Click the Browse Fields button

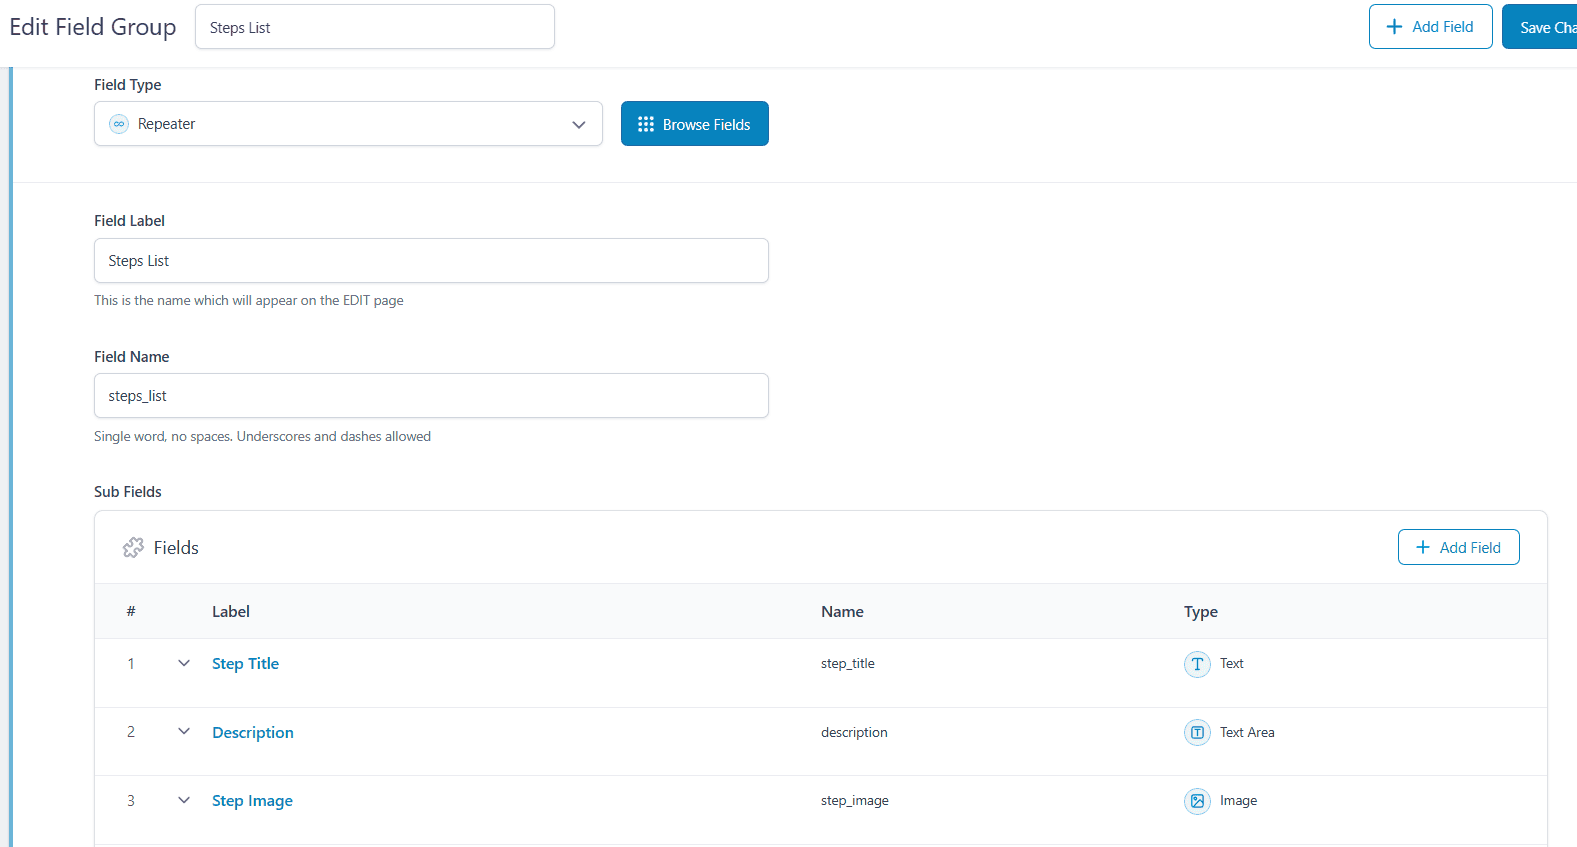[x=695, y=124]
